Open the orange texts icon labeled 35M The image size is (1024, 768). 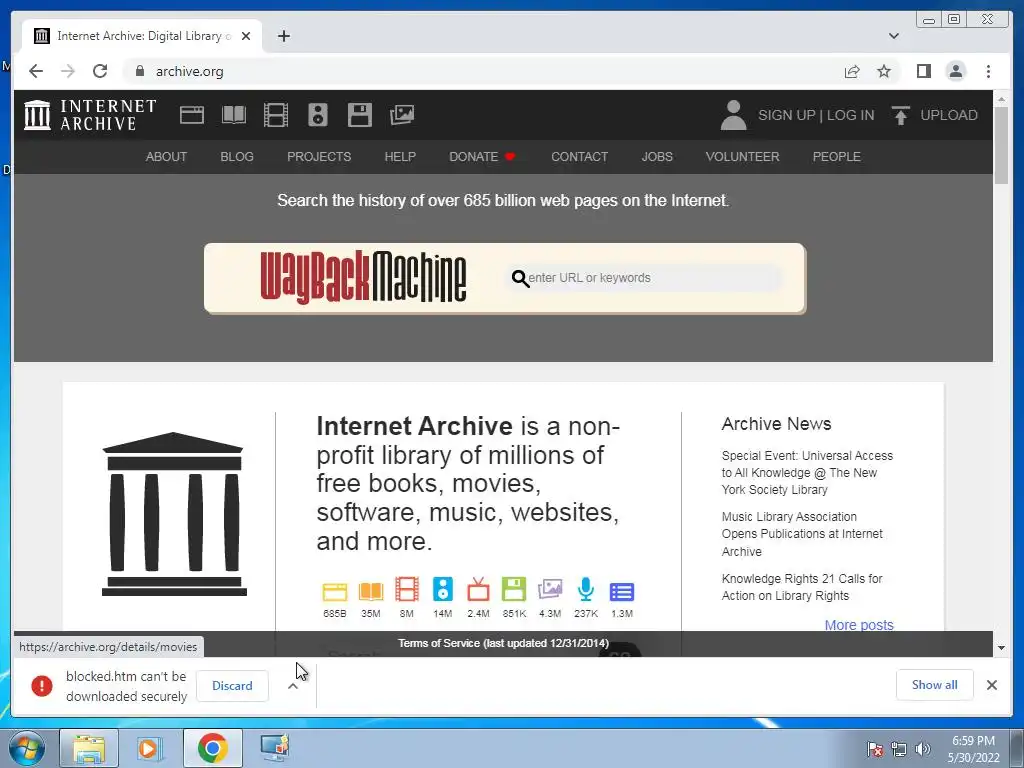[370, 590]
